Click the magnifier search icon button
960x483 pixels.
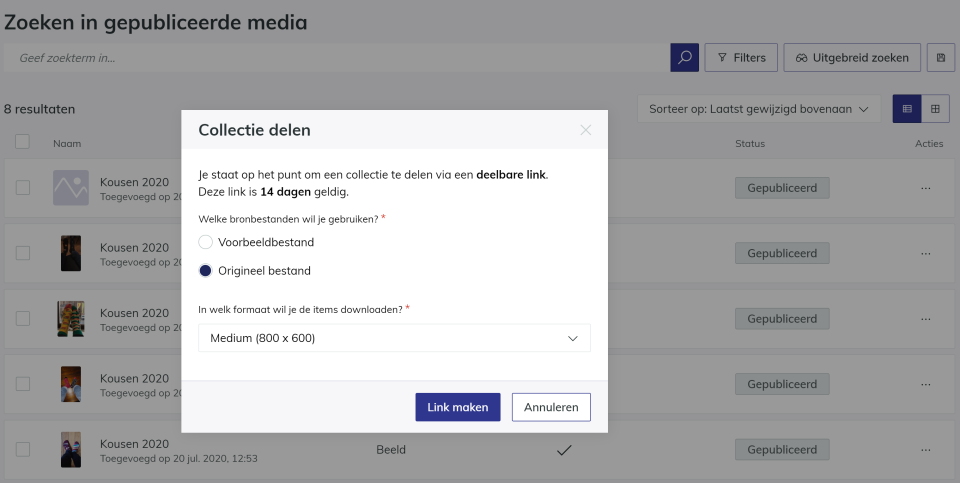point(684,58)
